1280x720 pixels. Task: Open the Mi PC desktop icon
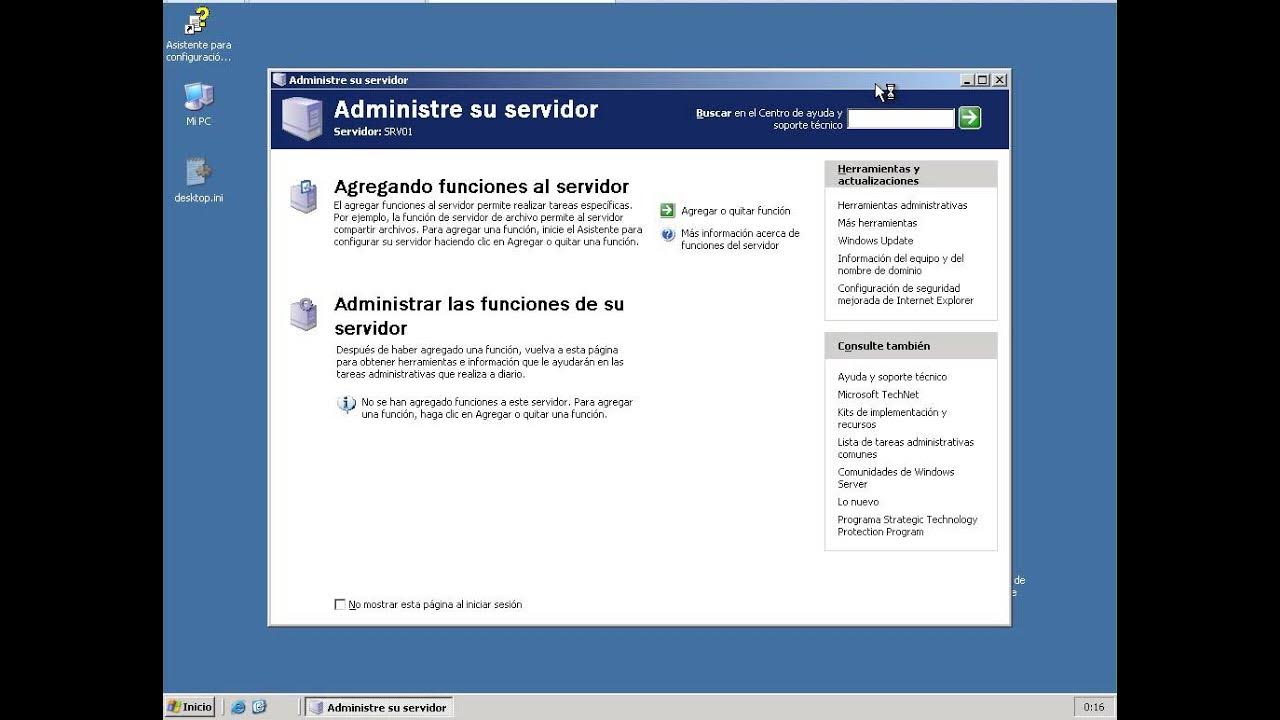198,104
